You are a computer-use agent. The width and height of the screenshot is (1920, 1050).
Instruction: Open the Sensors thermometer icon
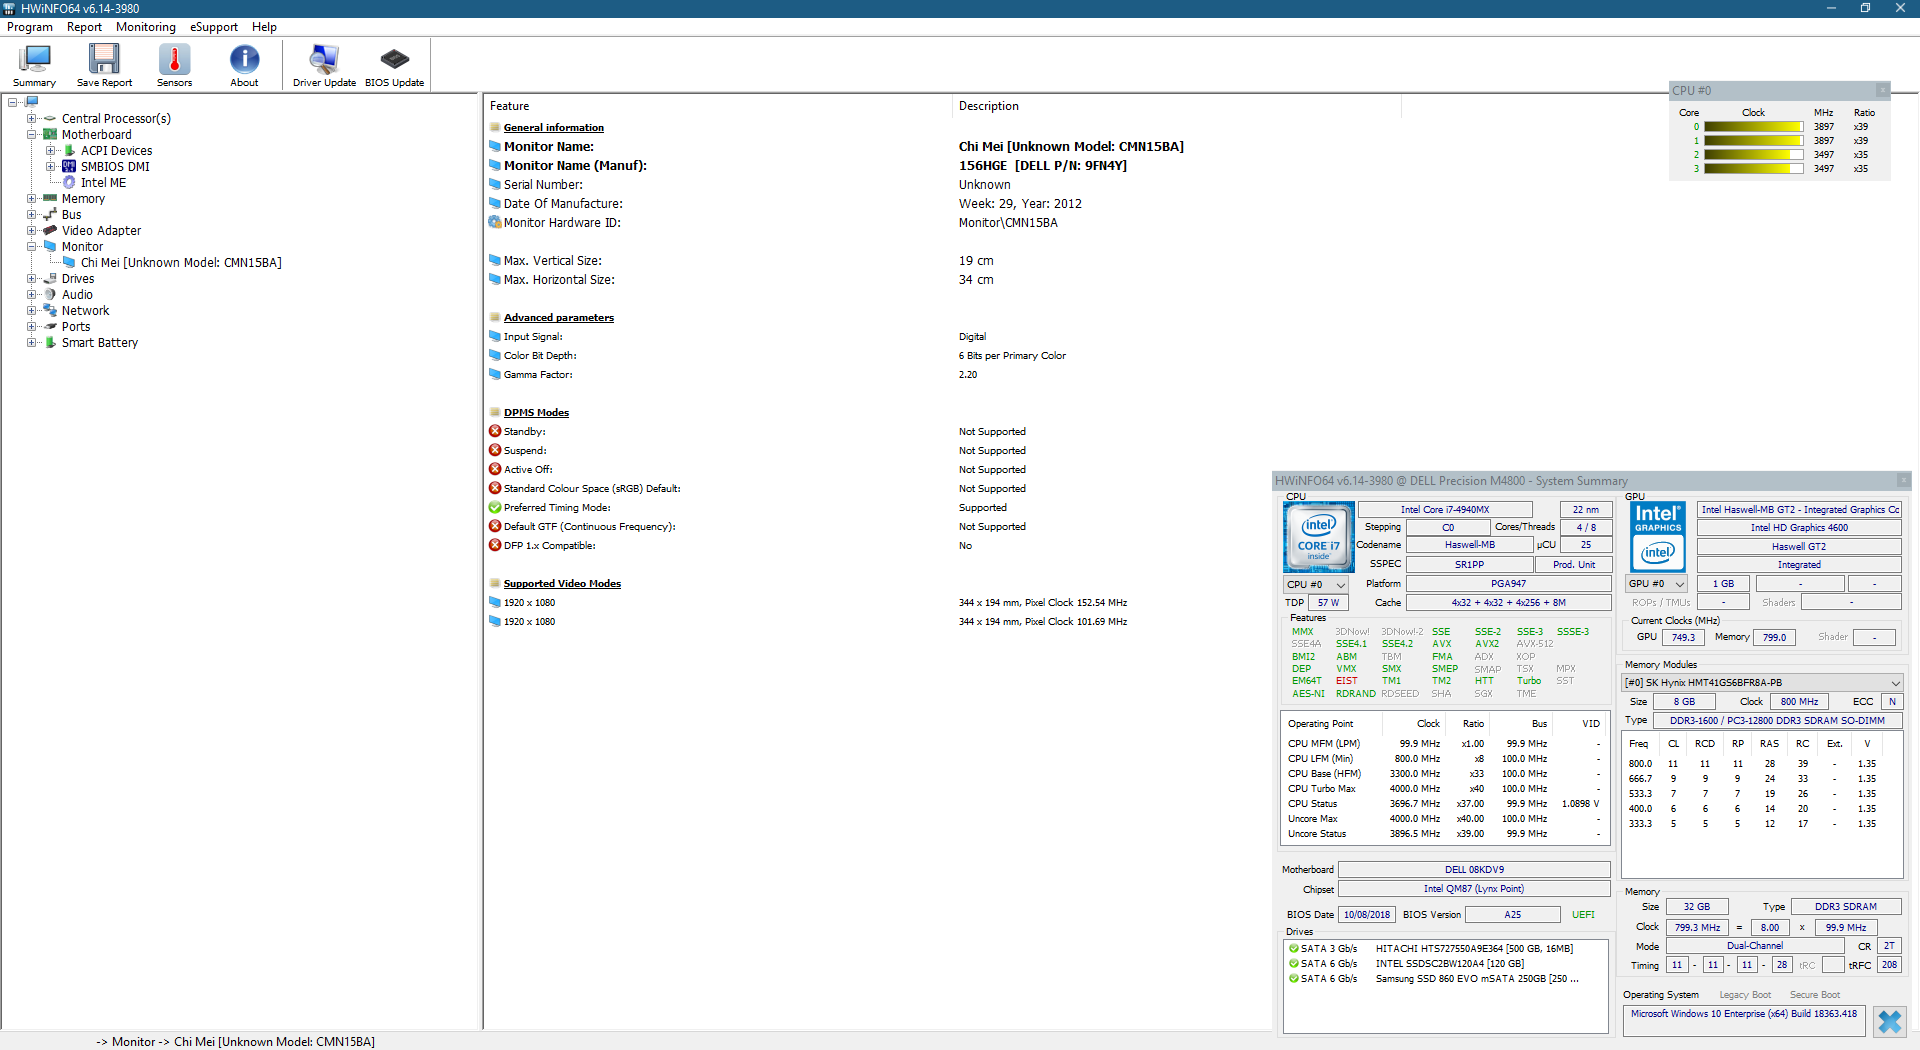[x=174, y=66]
